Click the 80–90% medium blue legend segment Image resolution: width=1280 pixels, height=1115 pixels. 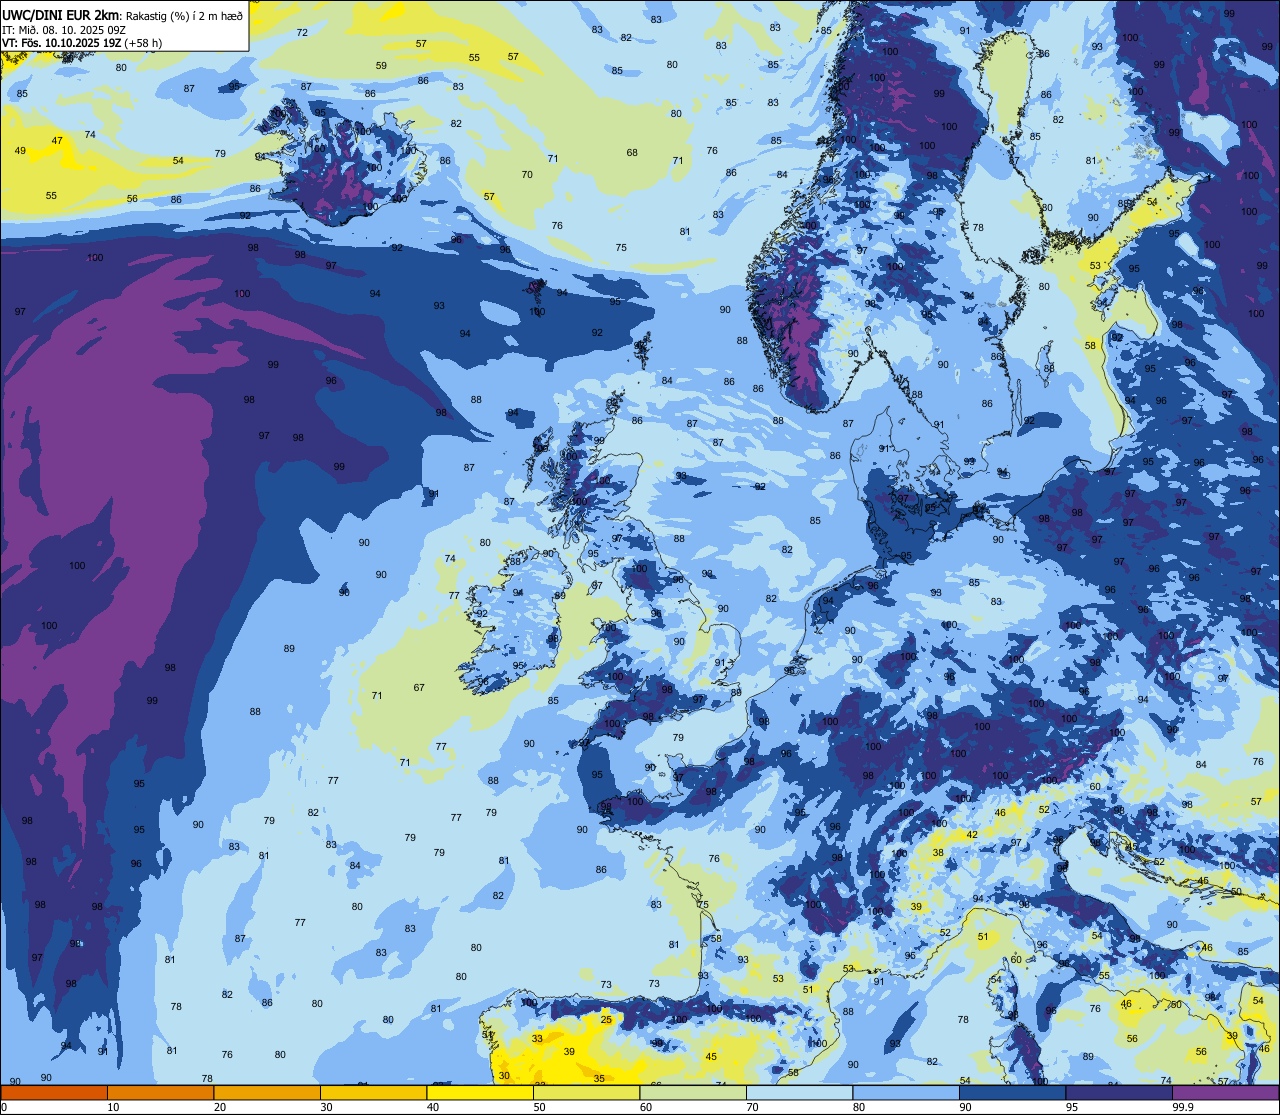pyautogui.click(x=906, y=1093)
